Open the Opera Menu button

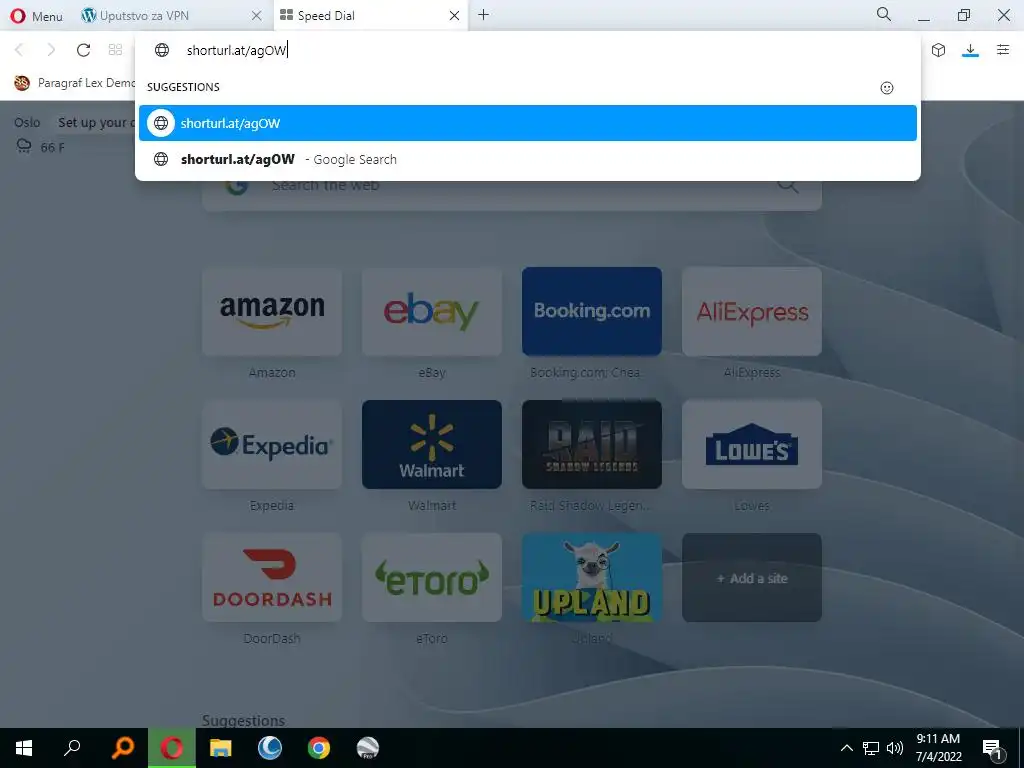tap(37, 16)
